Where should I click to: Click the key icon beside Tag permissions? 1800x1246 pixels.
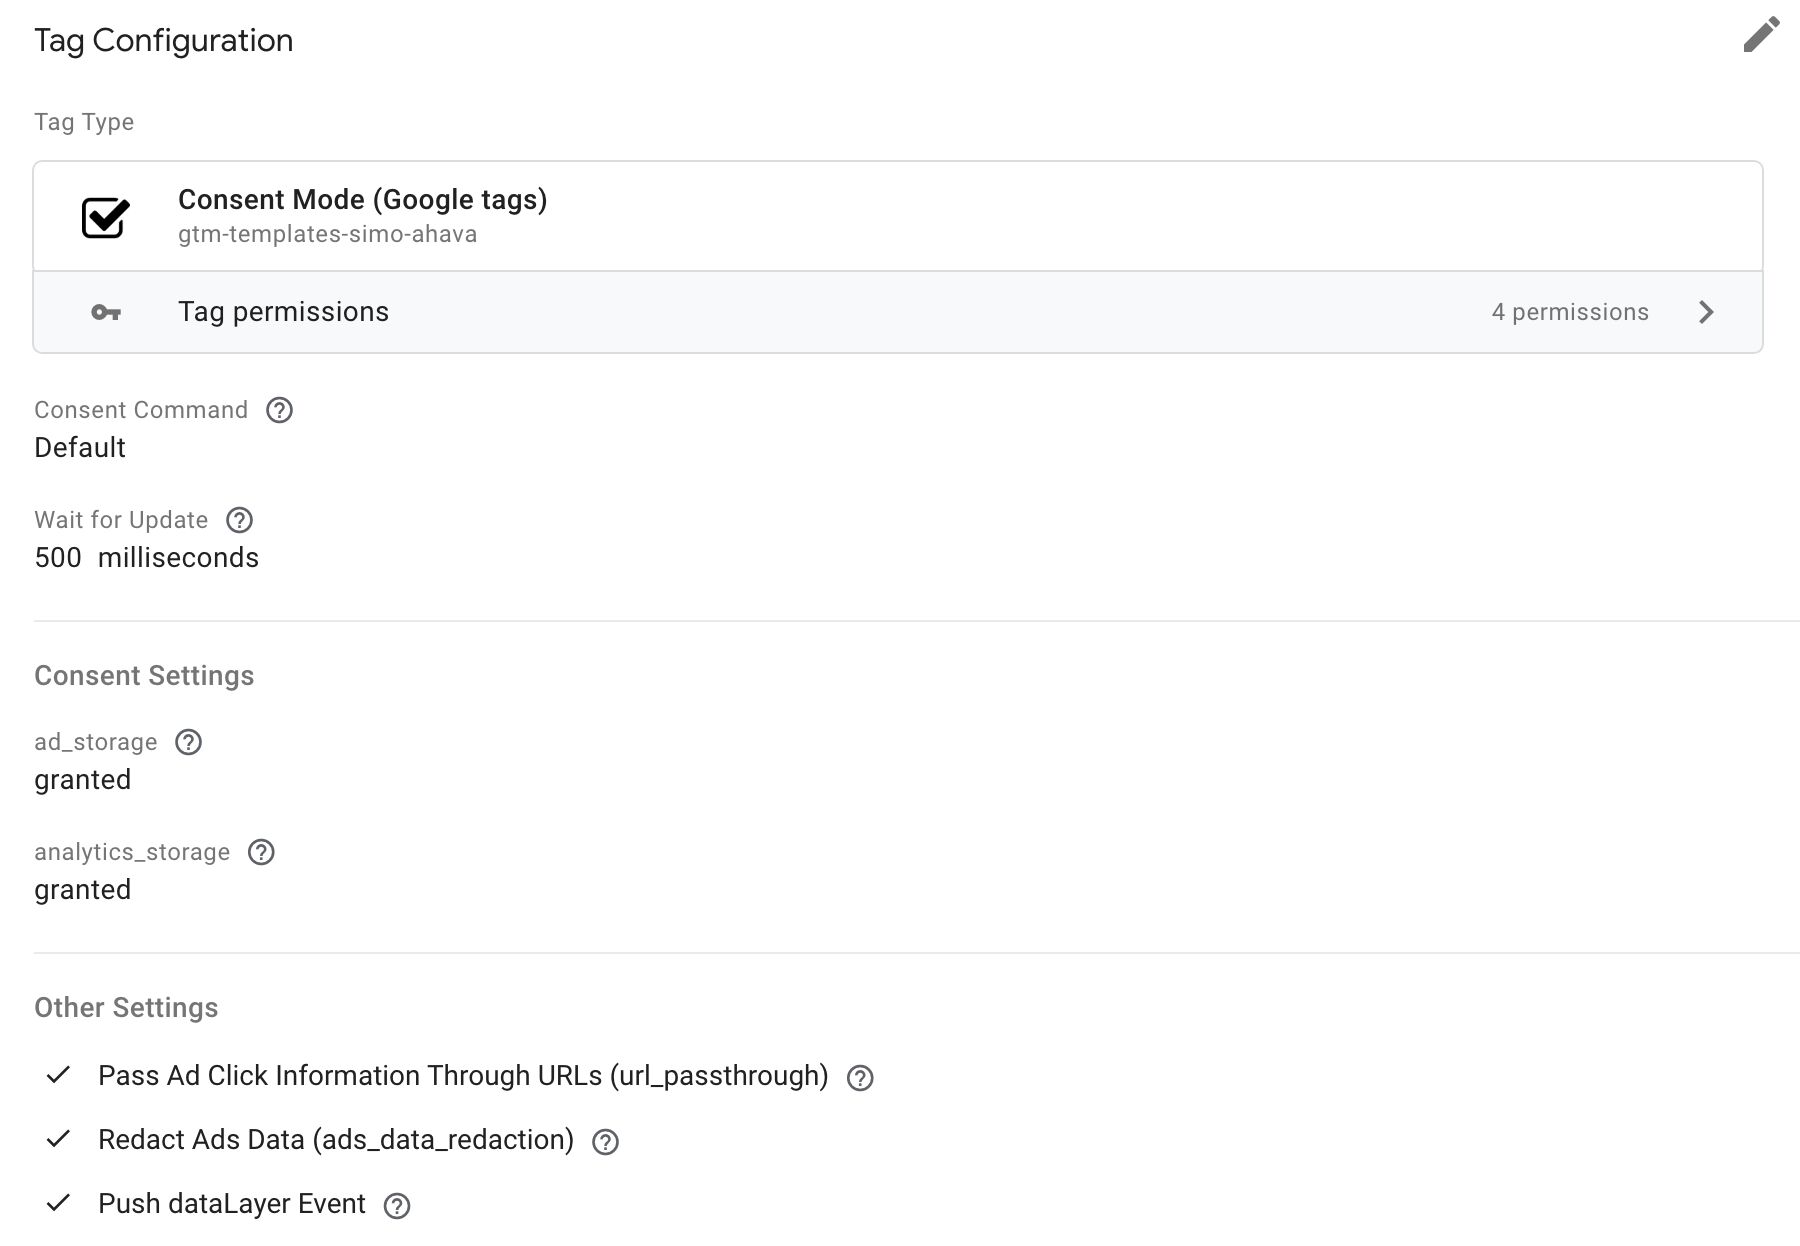(x=106, y=313)
